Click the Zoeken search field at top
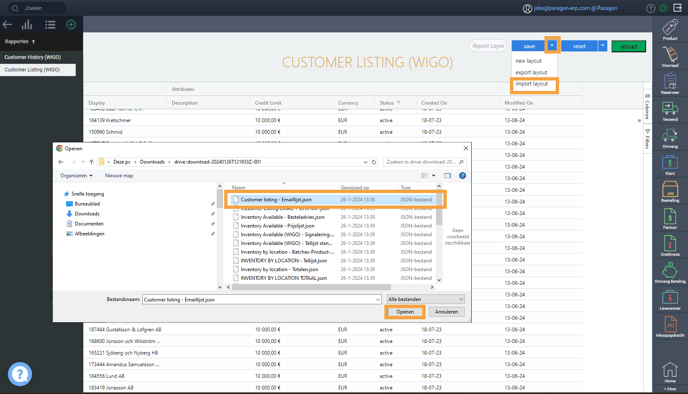This screenshot has width=688, height=394. (37, 8)
